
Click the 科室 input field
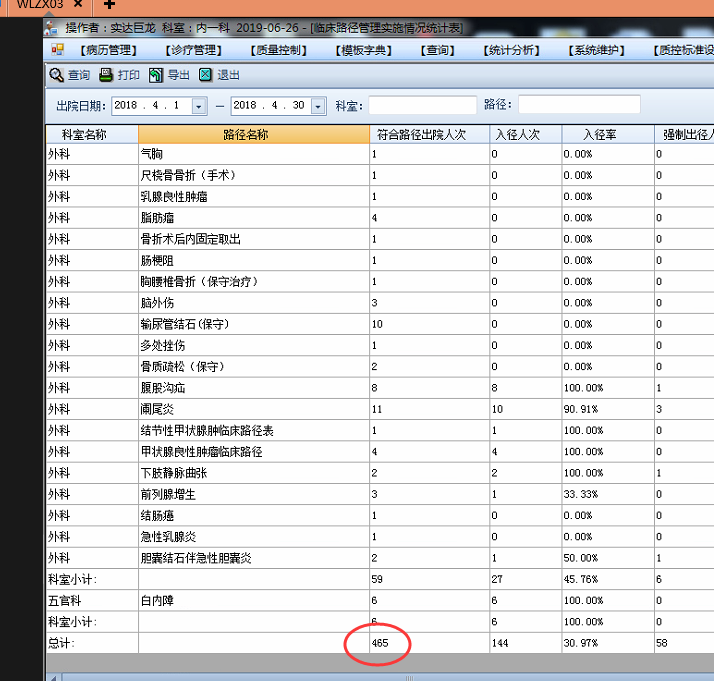pyautogui.click(x=423, y=105)
